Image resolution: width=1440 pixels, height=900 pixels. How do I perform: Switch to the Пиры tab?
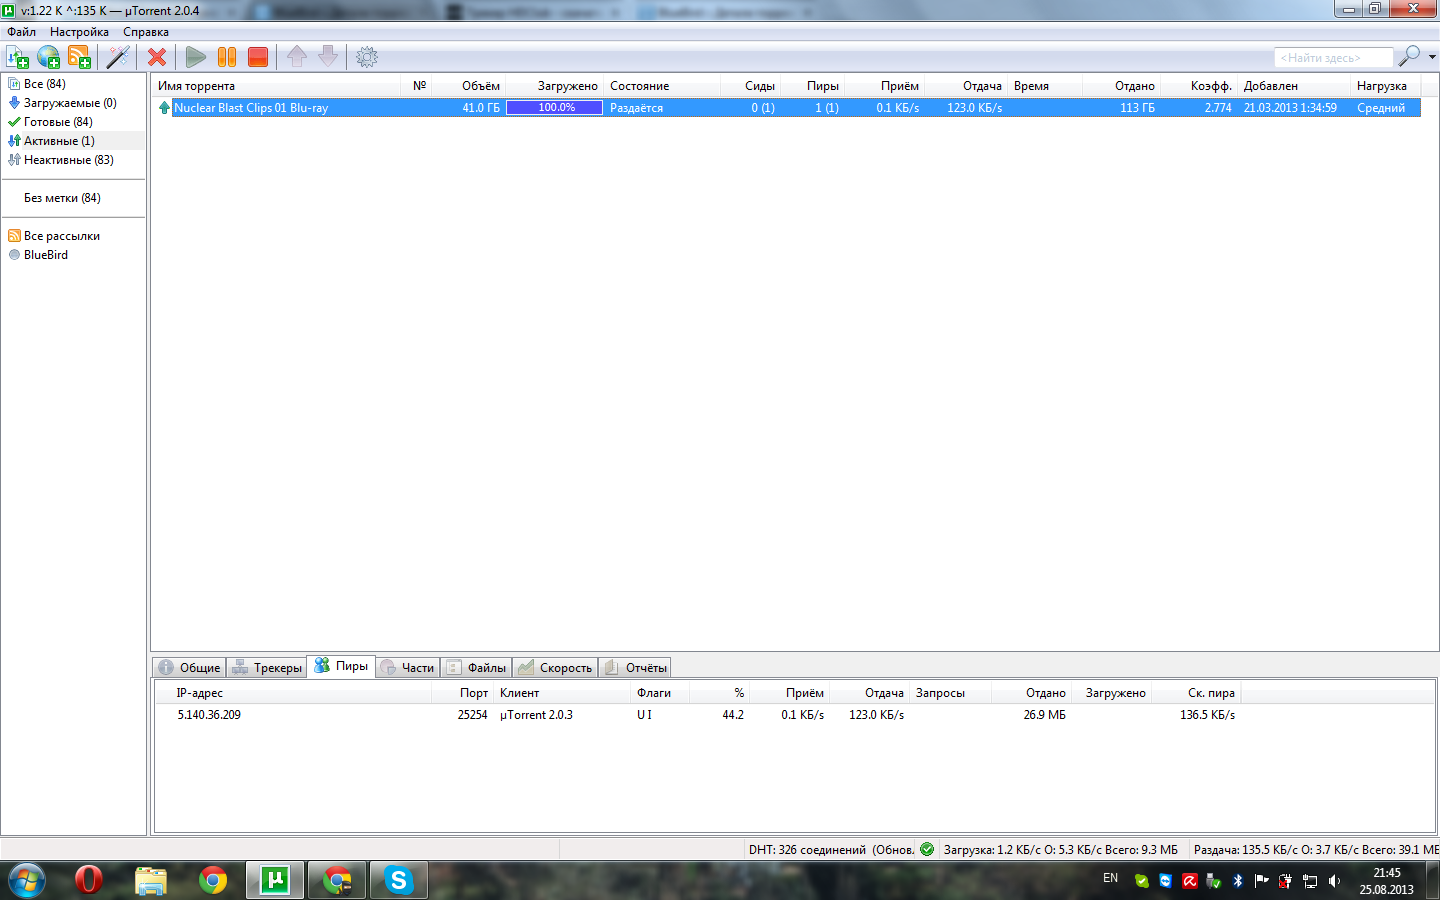click(x=341, y=666)
